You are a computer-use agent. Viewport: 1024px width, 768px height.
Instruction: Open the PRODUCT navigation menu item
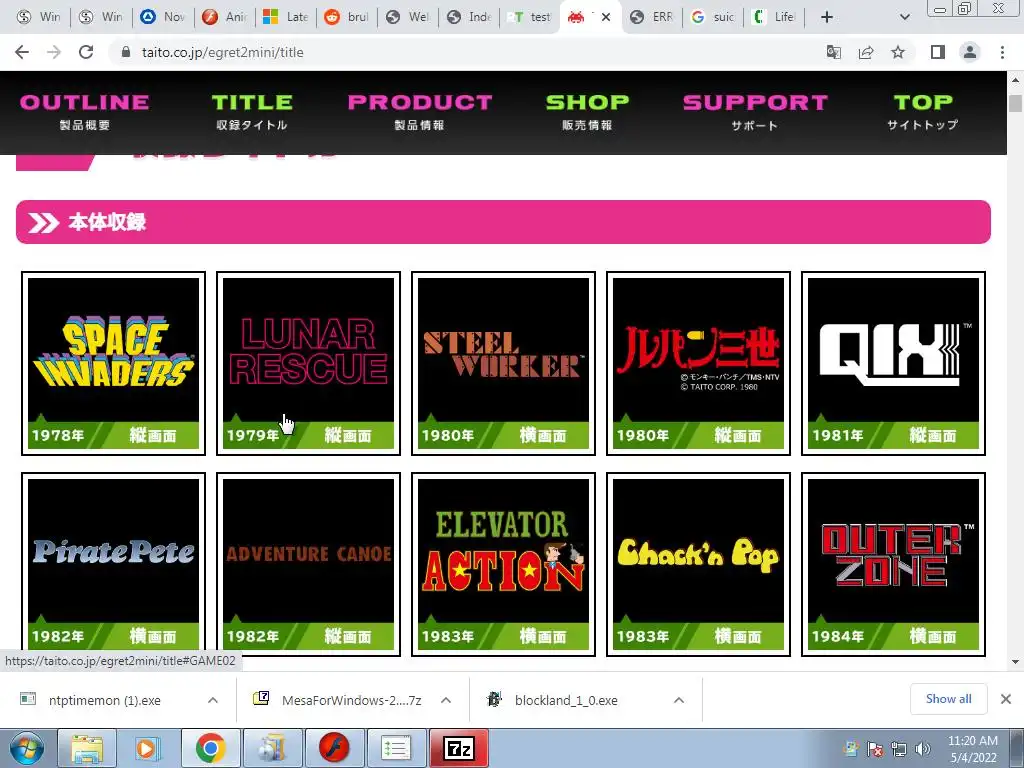420,112
